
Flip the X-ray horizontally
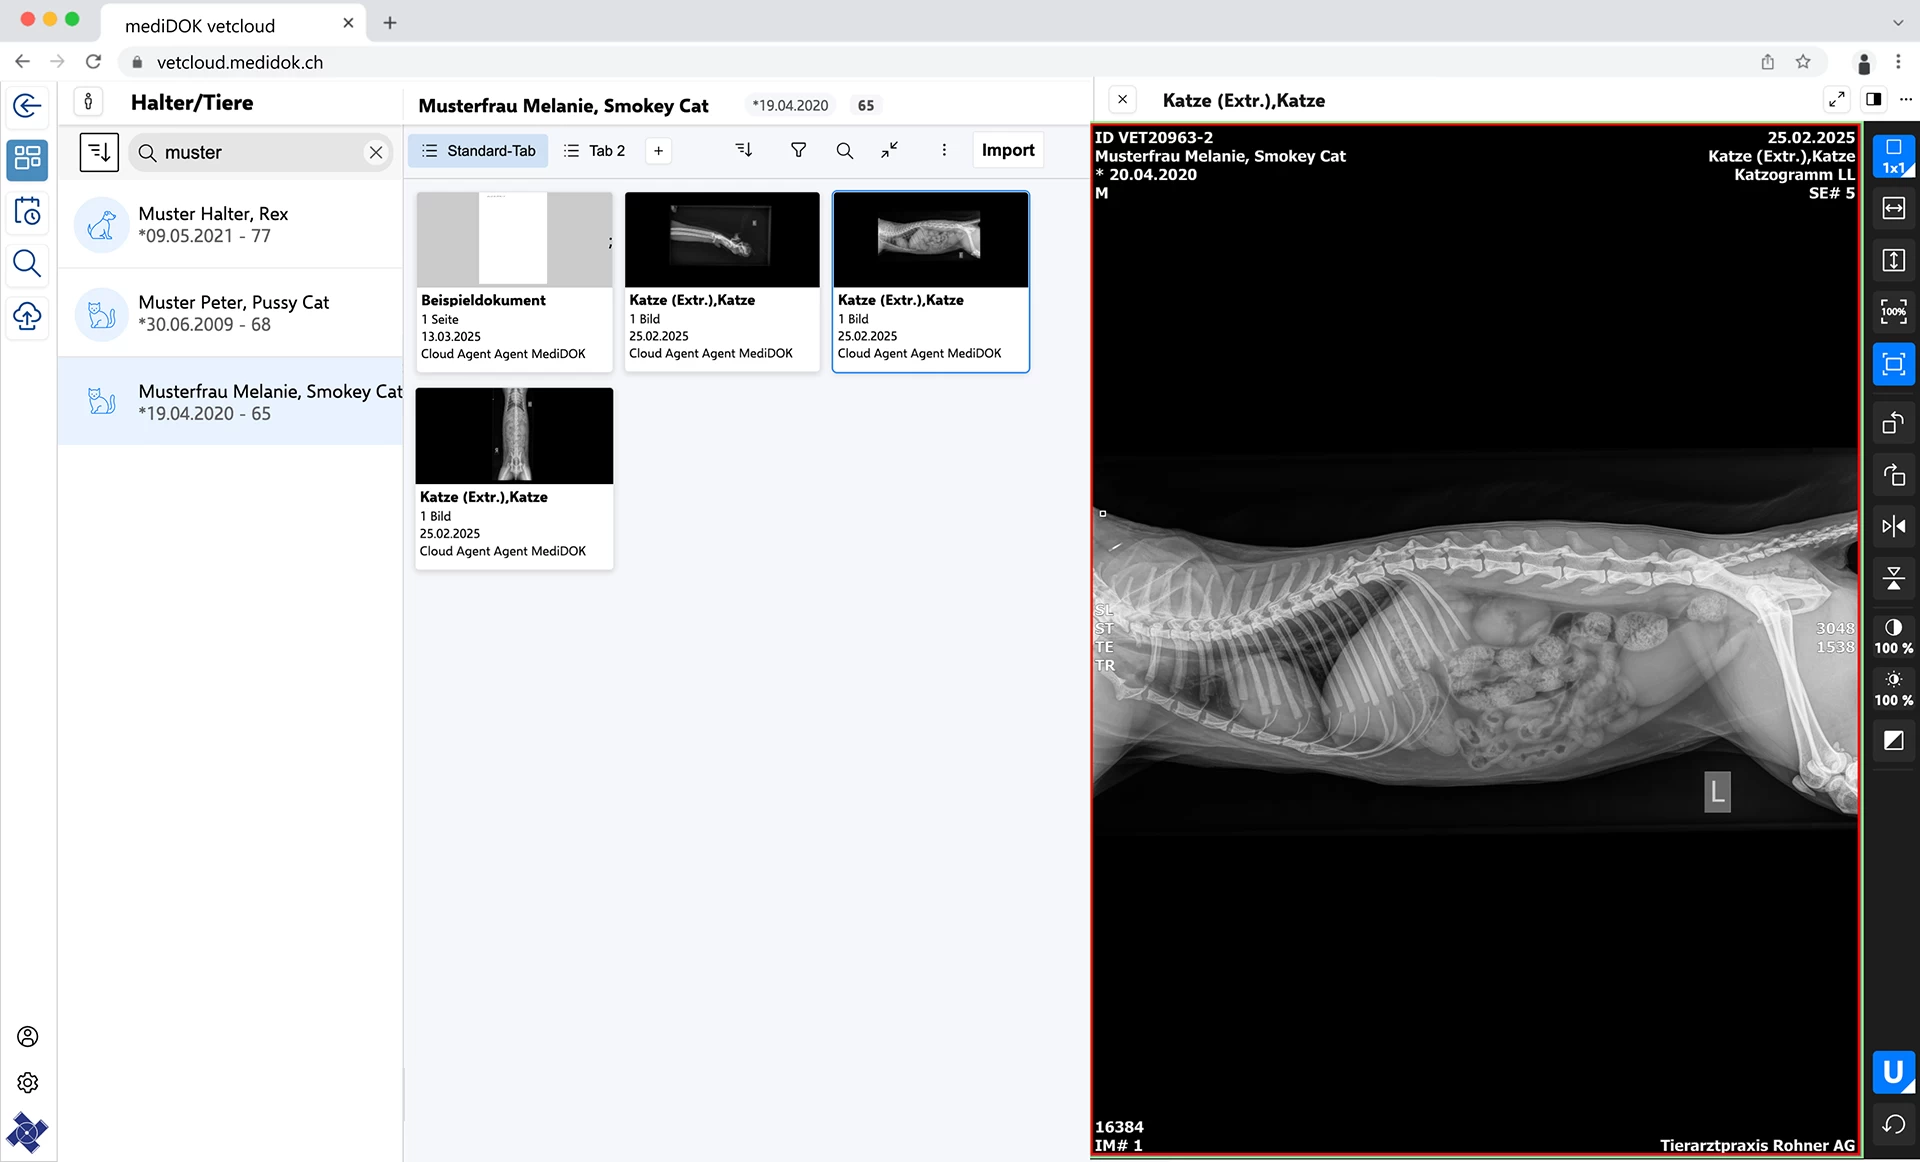tap(1893, 526)
